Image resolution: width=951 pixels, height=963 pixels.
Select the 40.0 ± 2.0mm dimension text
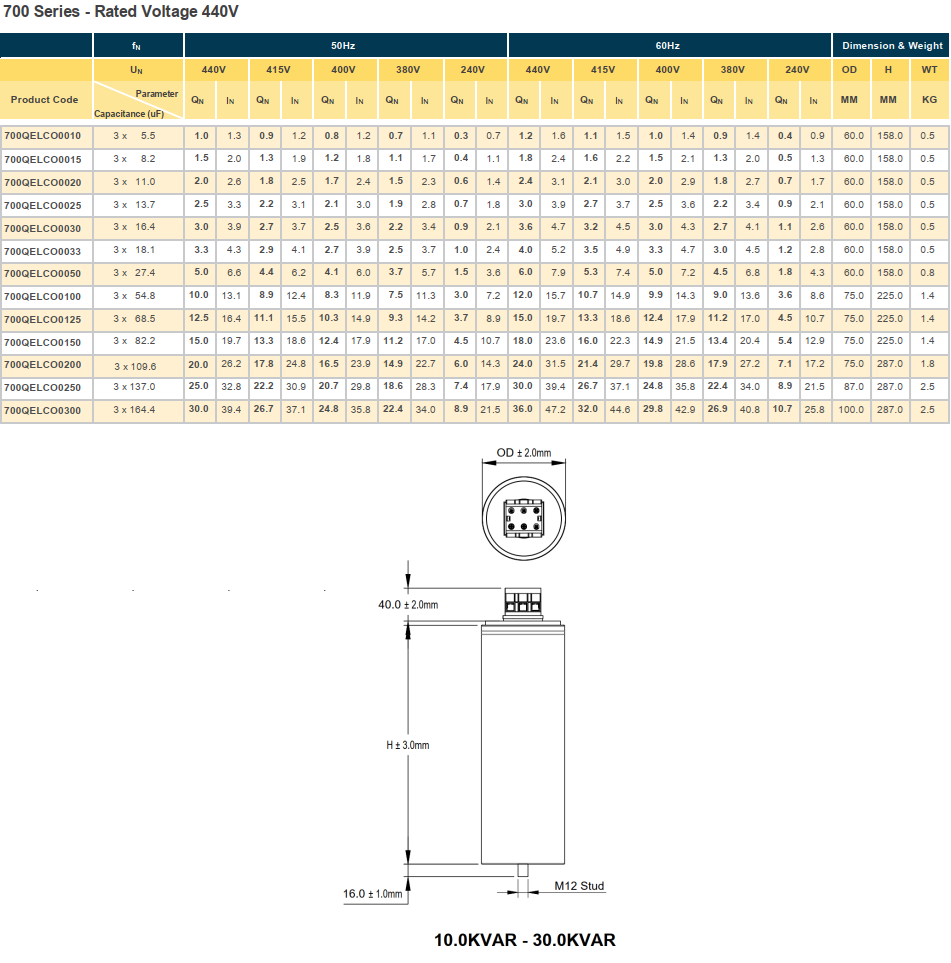tap(407, 605)
